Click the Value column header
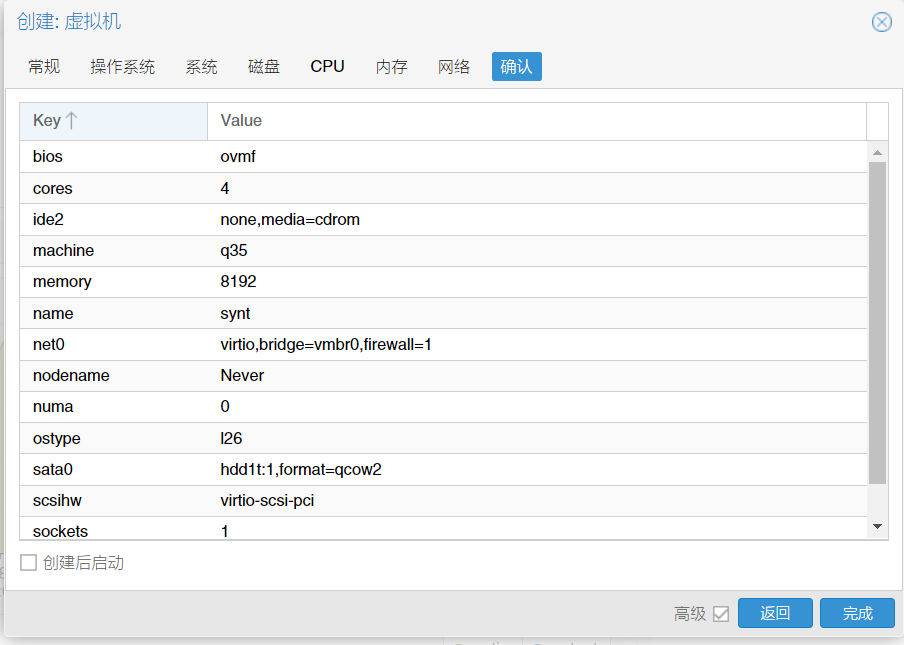The image size is (904, 645). point(537,121)
